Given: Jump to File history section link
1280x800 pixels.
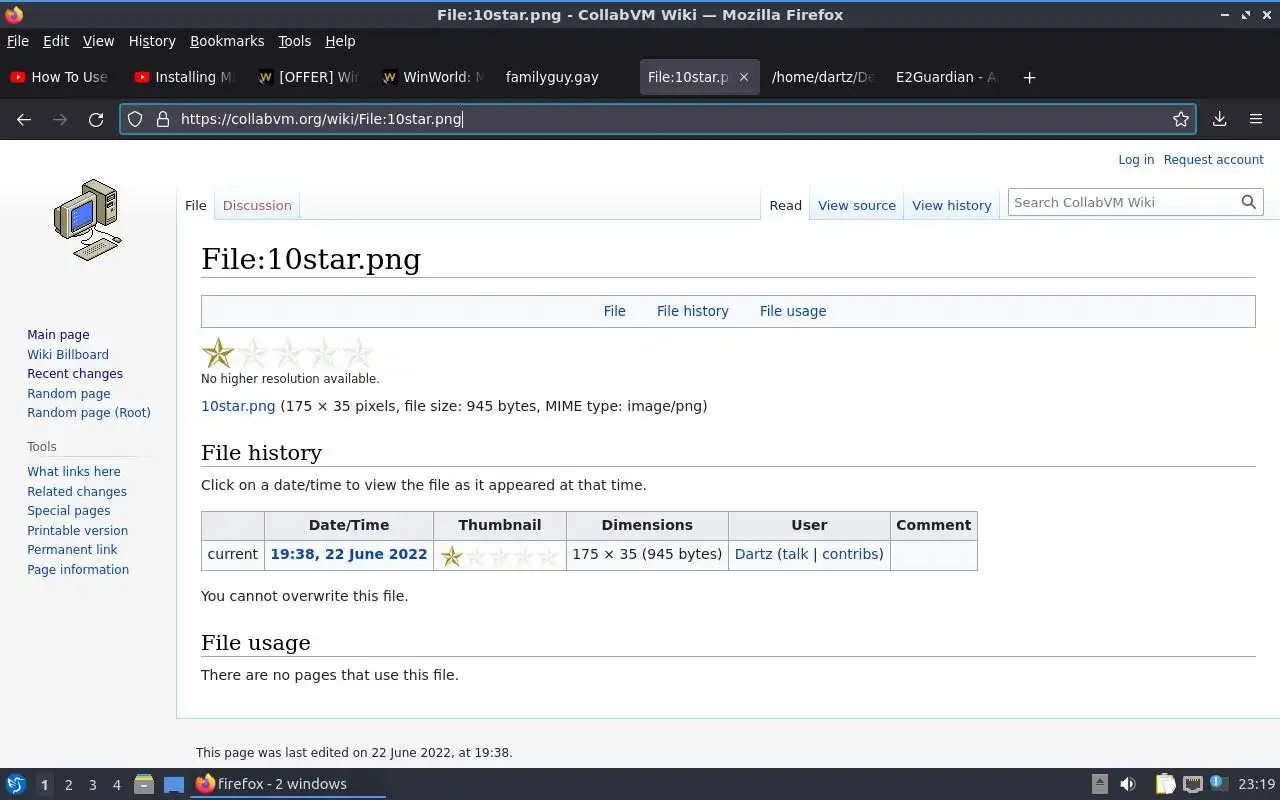Looking at the screenshot, I should point(692,311).
